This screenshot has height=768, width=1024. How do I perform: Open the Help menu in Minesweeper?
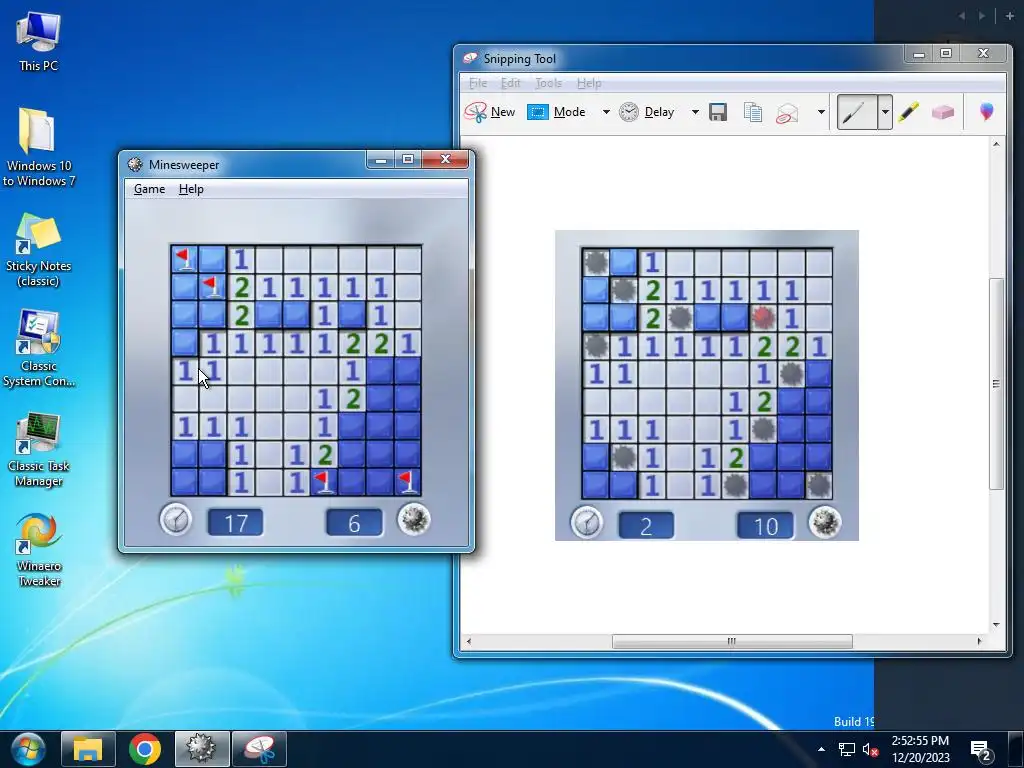(x=191, y=189)
